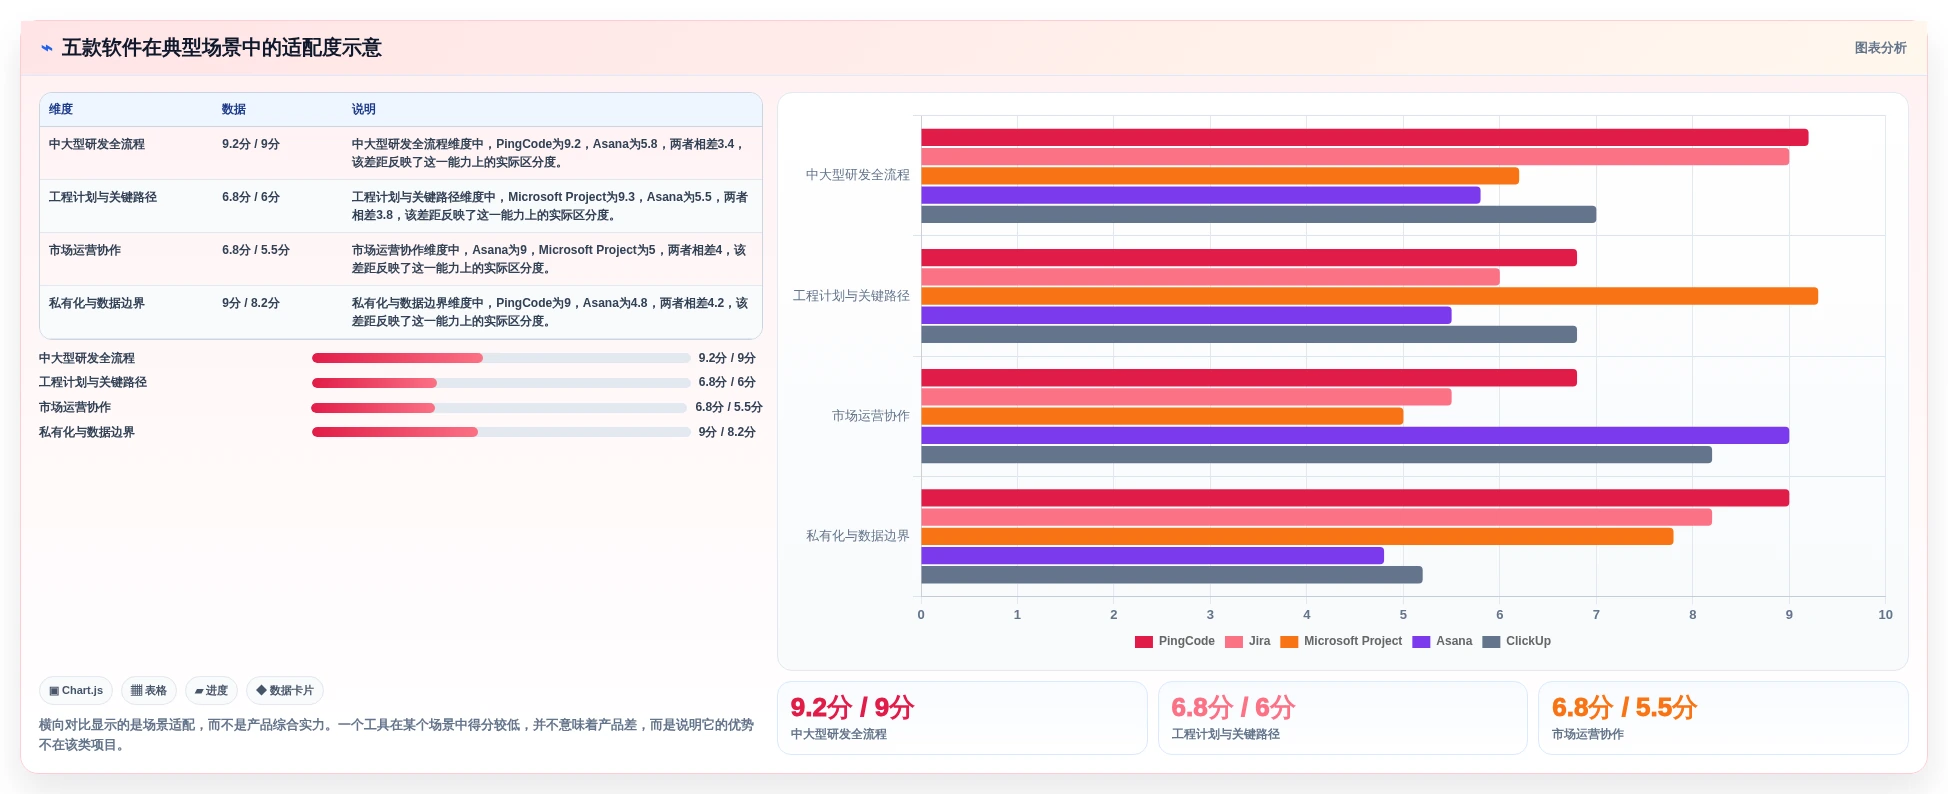
Task: Click the blue icon beside the card title
Action: click(46, 48)
